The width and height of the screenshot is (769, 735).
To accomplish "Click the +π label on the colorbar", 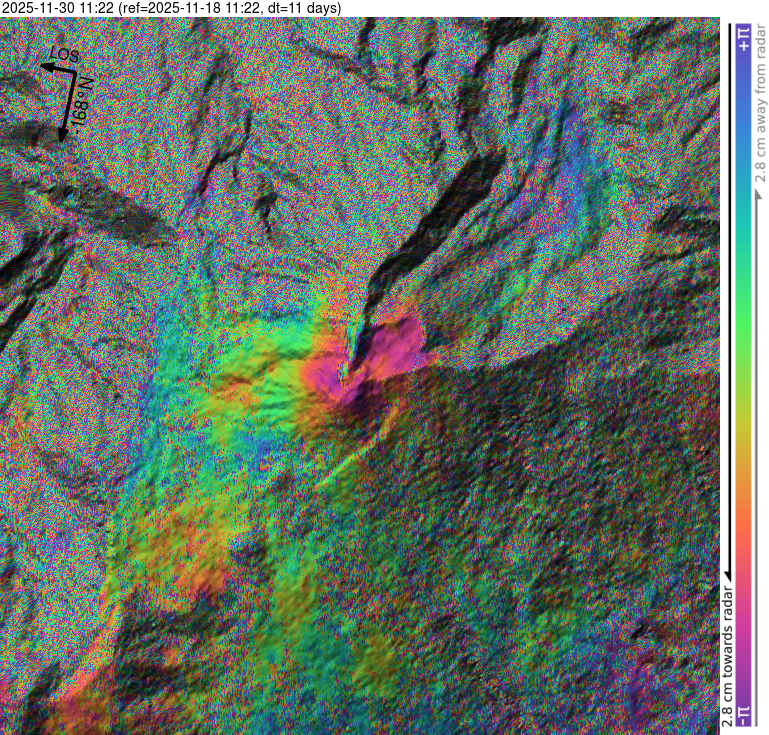I will (743, 39).
